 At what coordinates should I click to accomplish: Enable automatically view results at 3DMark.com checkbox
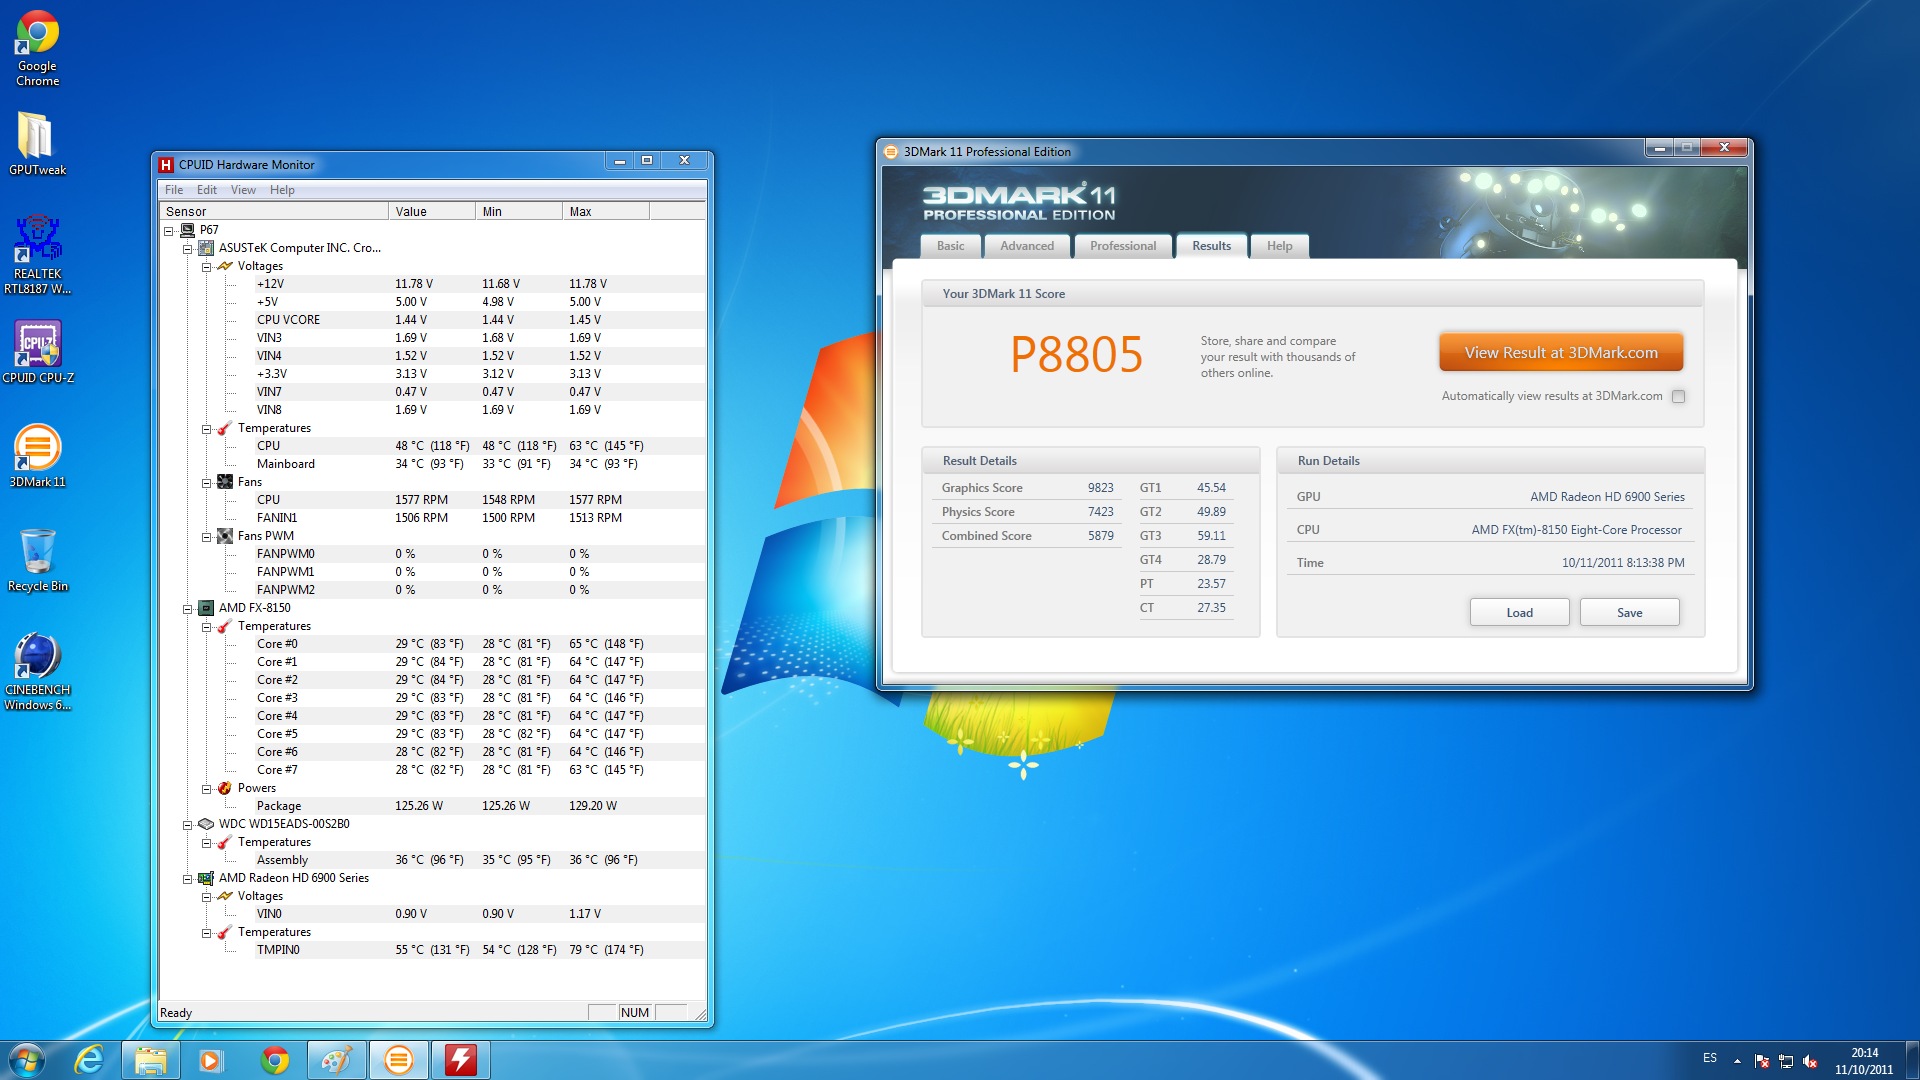click(1679, 397)
